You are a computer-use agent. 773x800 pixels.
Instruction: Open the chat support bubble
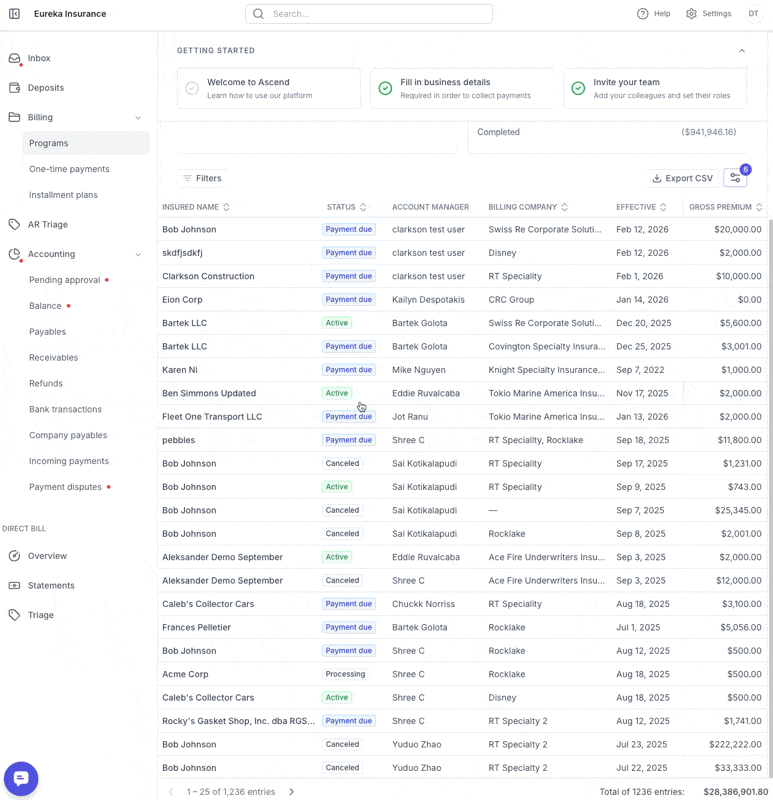[21, 779]
